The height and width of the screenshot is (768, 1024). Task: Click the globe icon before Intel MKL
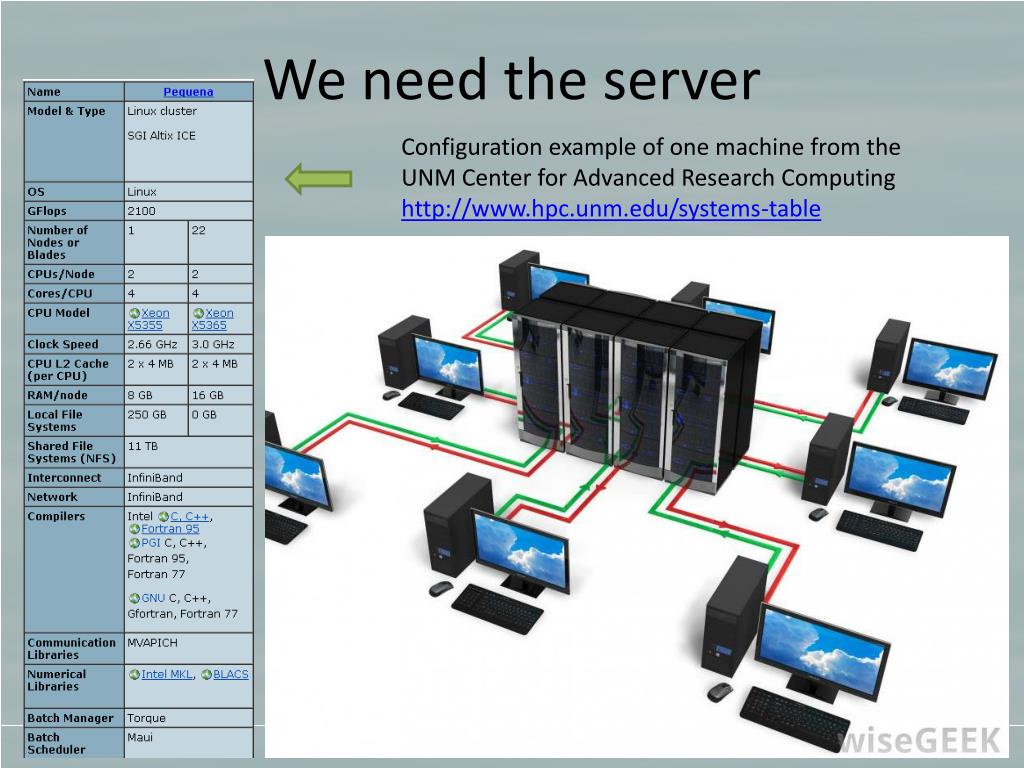(x=135, y=675)
